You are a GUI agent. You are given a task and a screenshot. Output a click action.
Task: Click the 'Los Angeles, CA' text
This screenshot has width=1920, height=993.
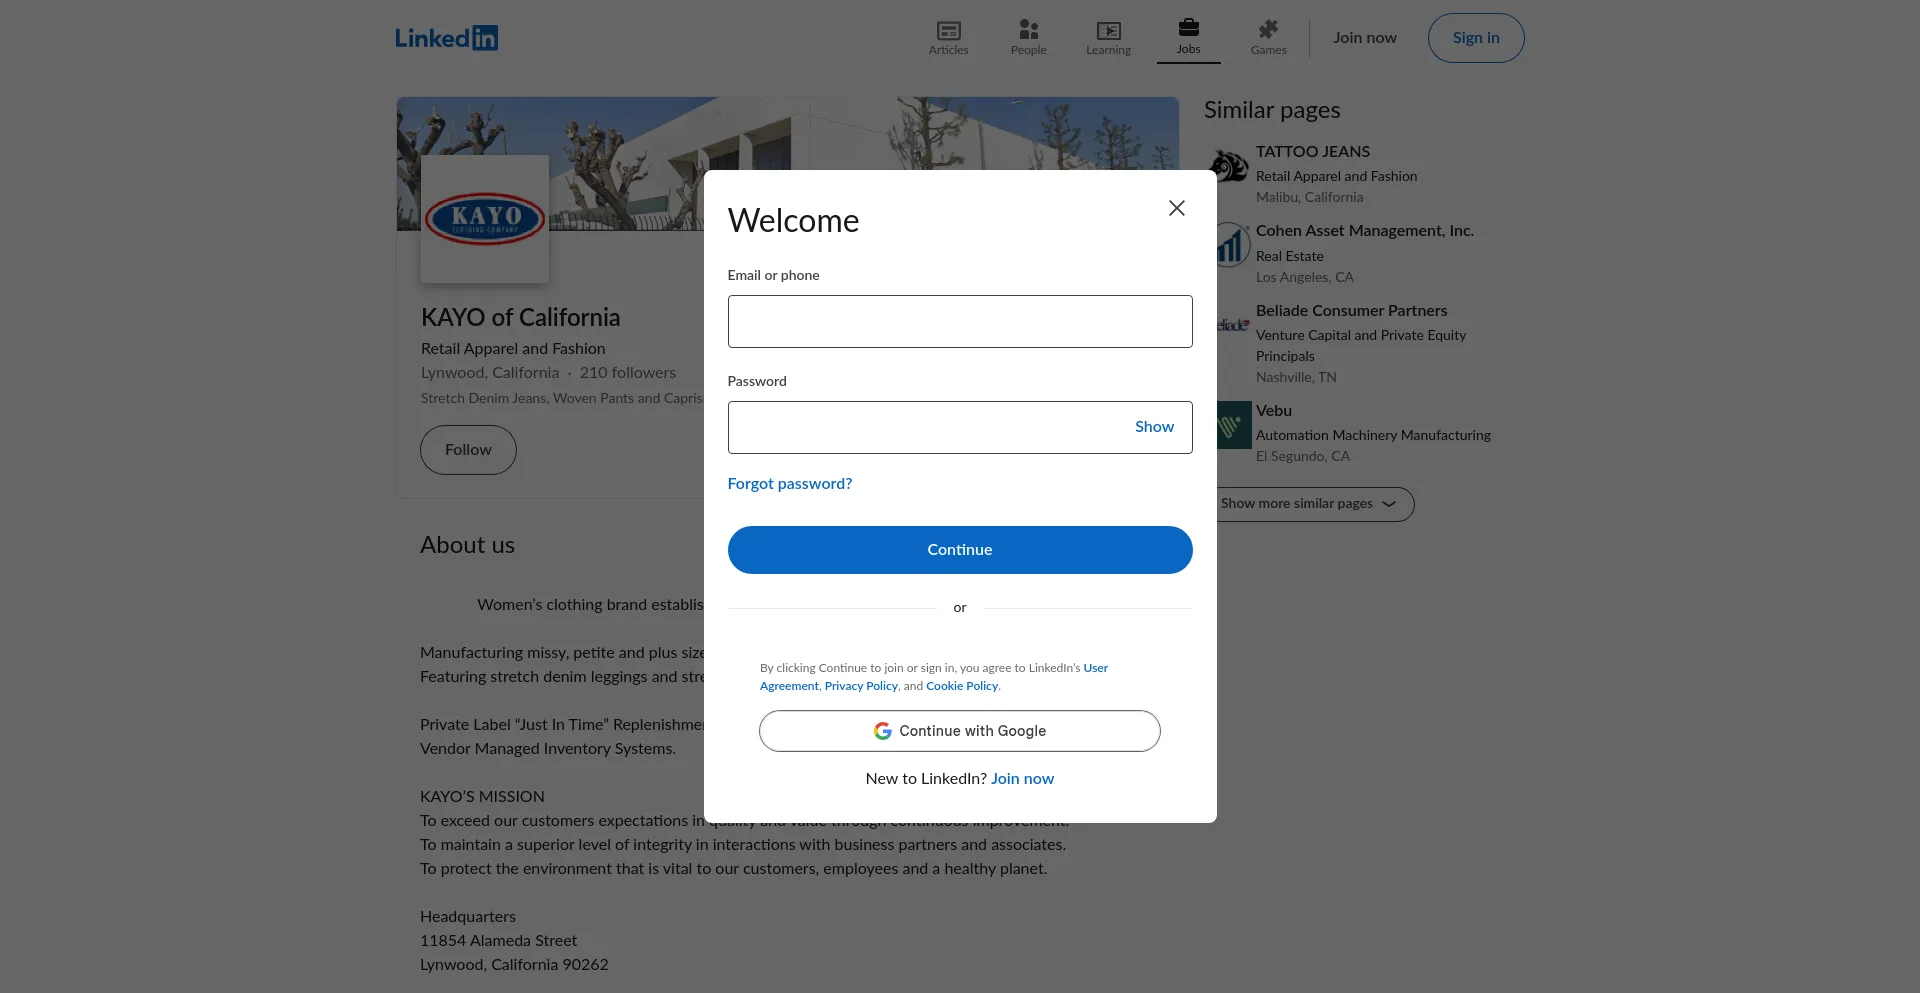[1304, 278]
